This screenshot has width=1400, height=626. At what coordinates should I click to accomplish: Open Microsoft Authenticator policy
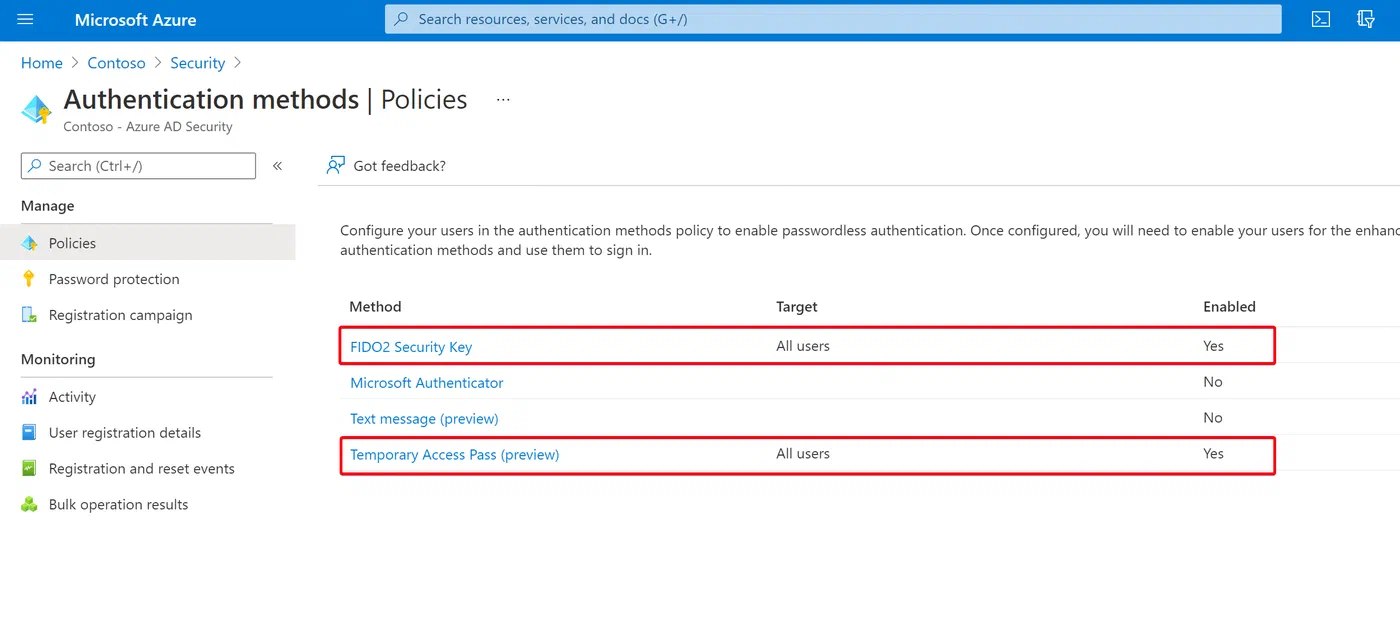[427, 383]
